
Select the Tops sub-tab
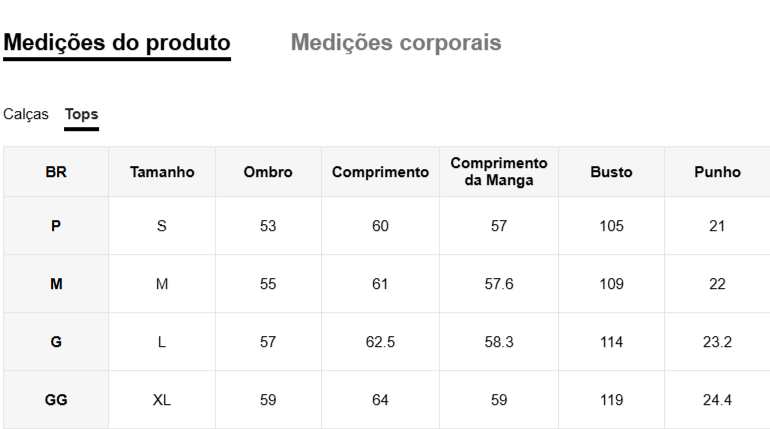pyautogui.click(x=82, y=114)
